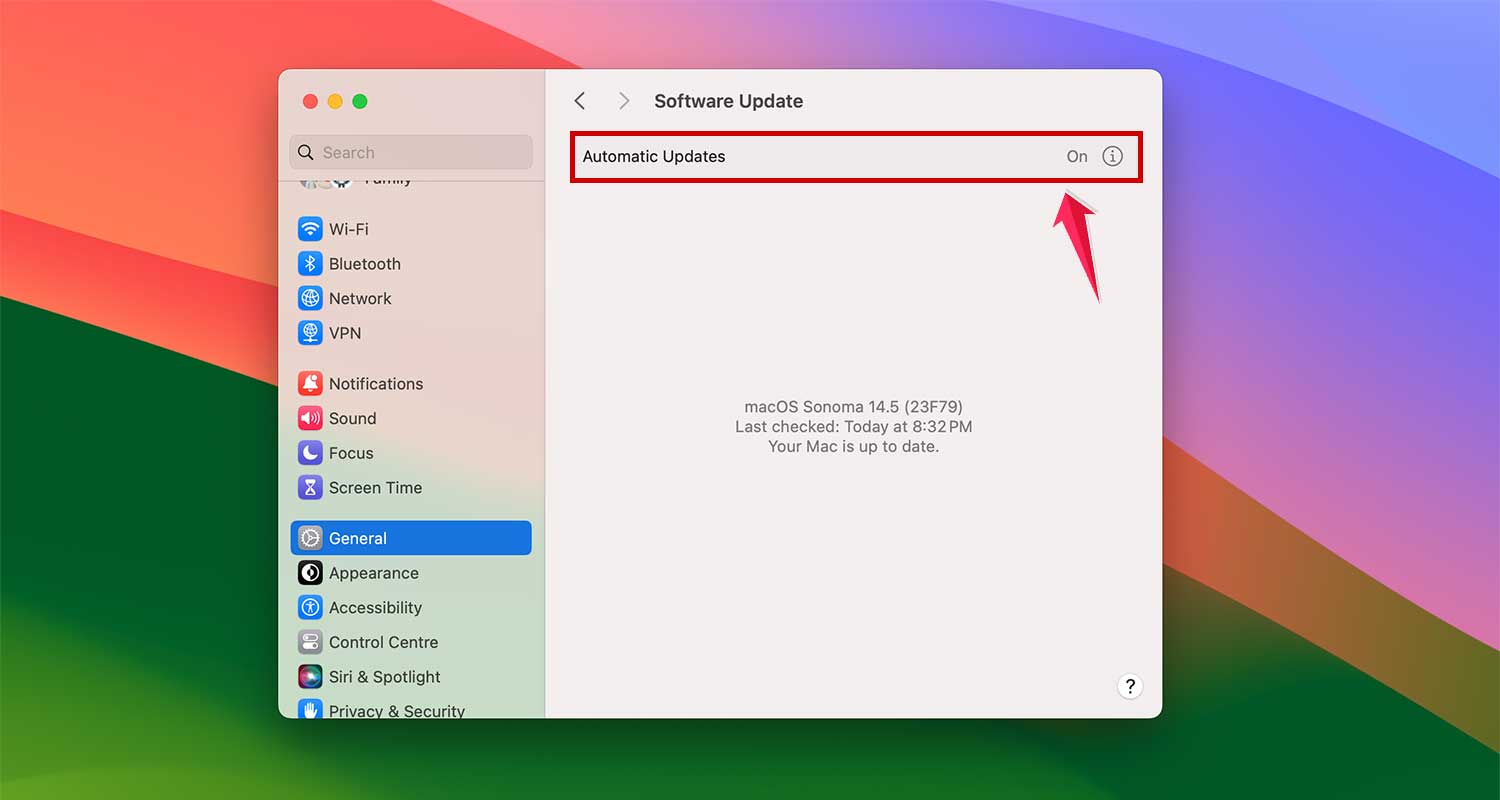
Task: Select the Appearance settings icon
Action: 311,573
